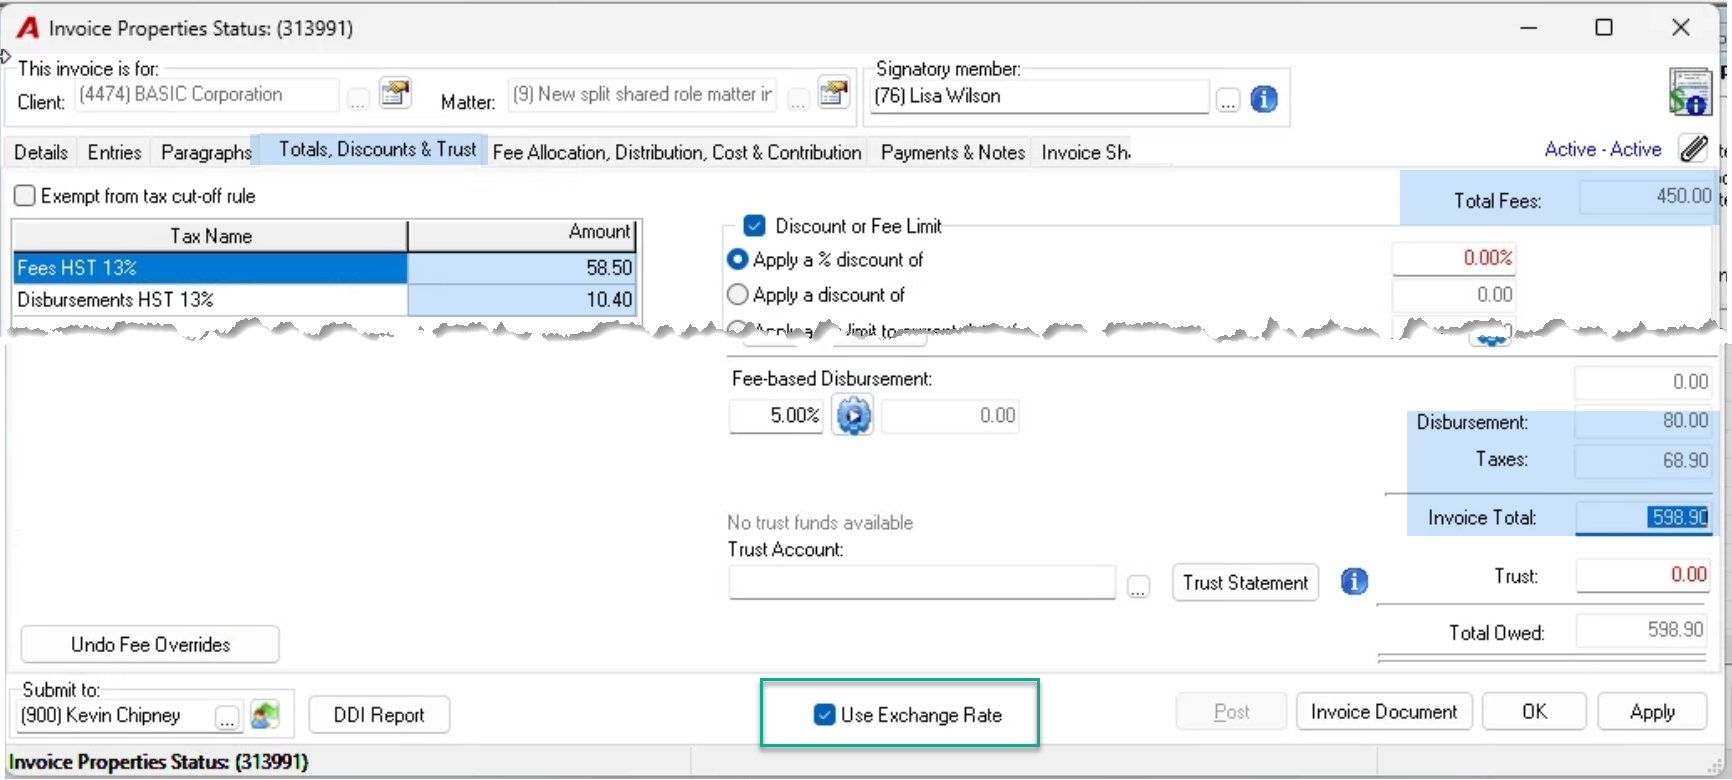Screen dimensions: 1732x780
Task: Switch to the Details tab
Action: click(x=41, y=152)
